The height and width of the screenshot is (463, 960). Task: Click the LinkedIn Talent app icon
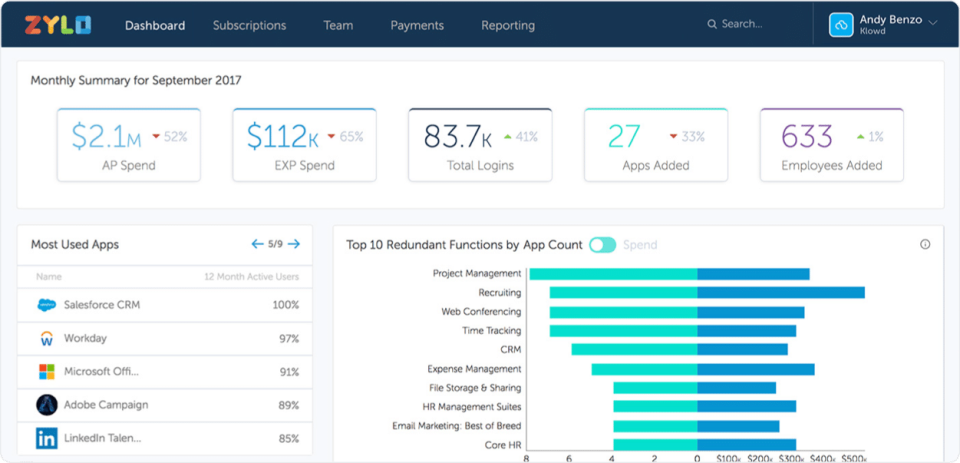point(47,439)
